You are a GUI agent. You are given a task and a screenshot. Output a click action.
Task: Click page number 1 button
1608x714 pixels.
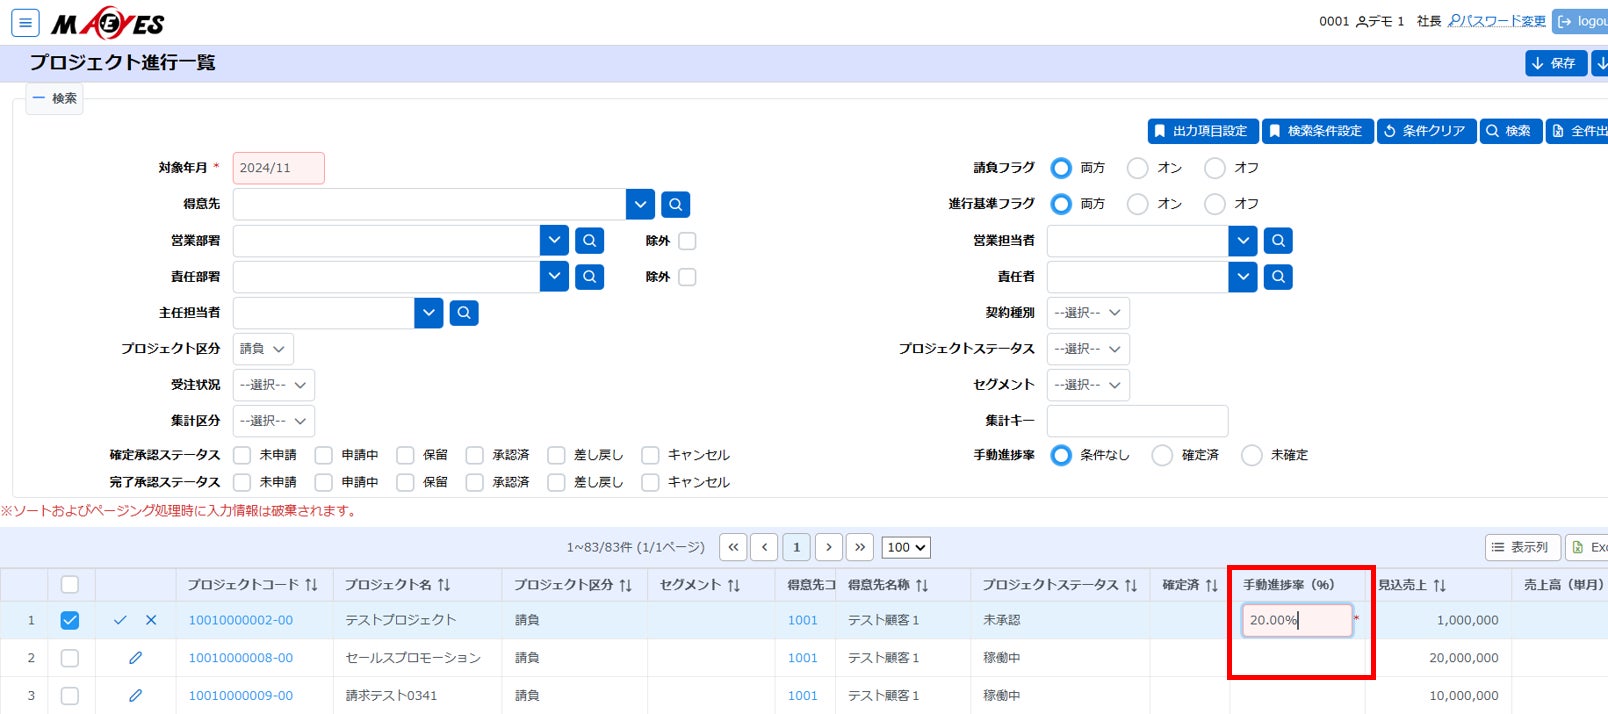click(x=796, y=547)
